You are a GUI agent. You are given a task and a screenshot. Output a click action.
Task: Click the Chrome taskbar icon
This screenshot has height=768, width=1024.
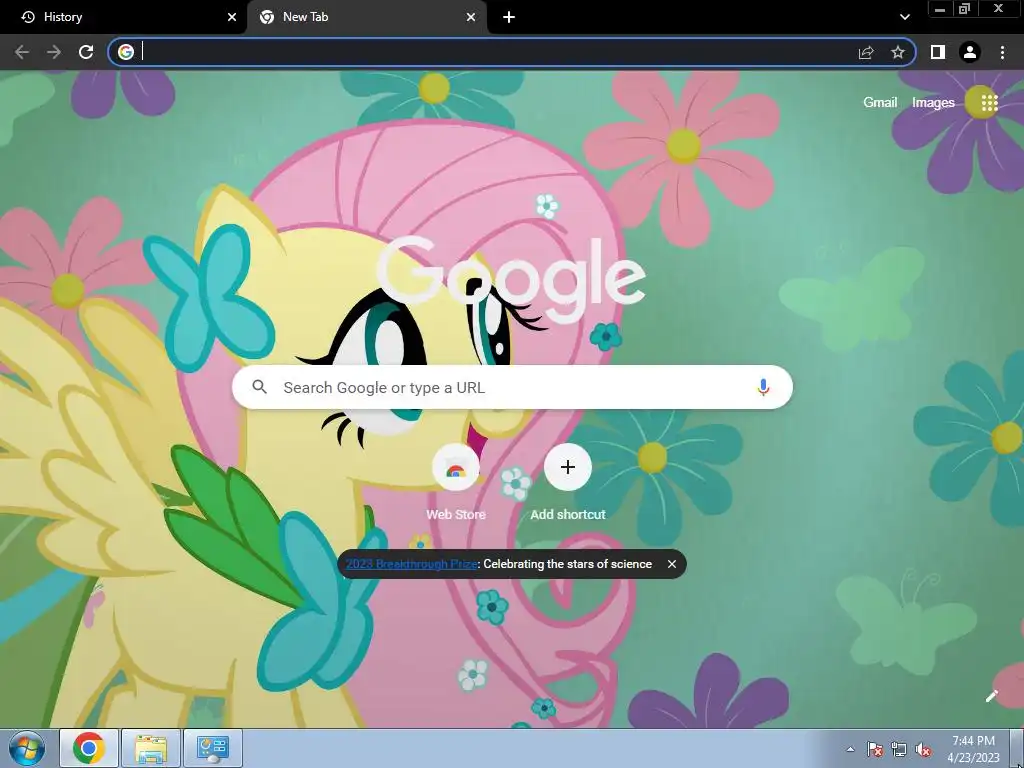coord(89,748)
